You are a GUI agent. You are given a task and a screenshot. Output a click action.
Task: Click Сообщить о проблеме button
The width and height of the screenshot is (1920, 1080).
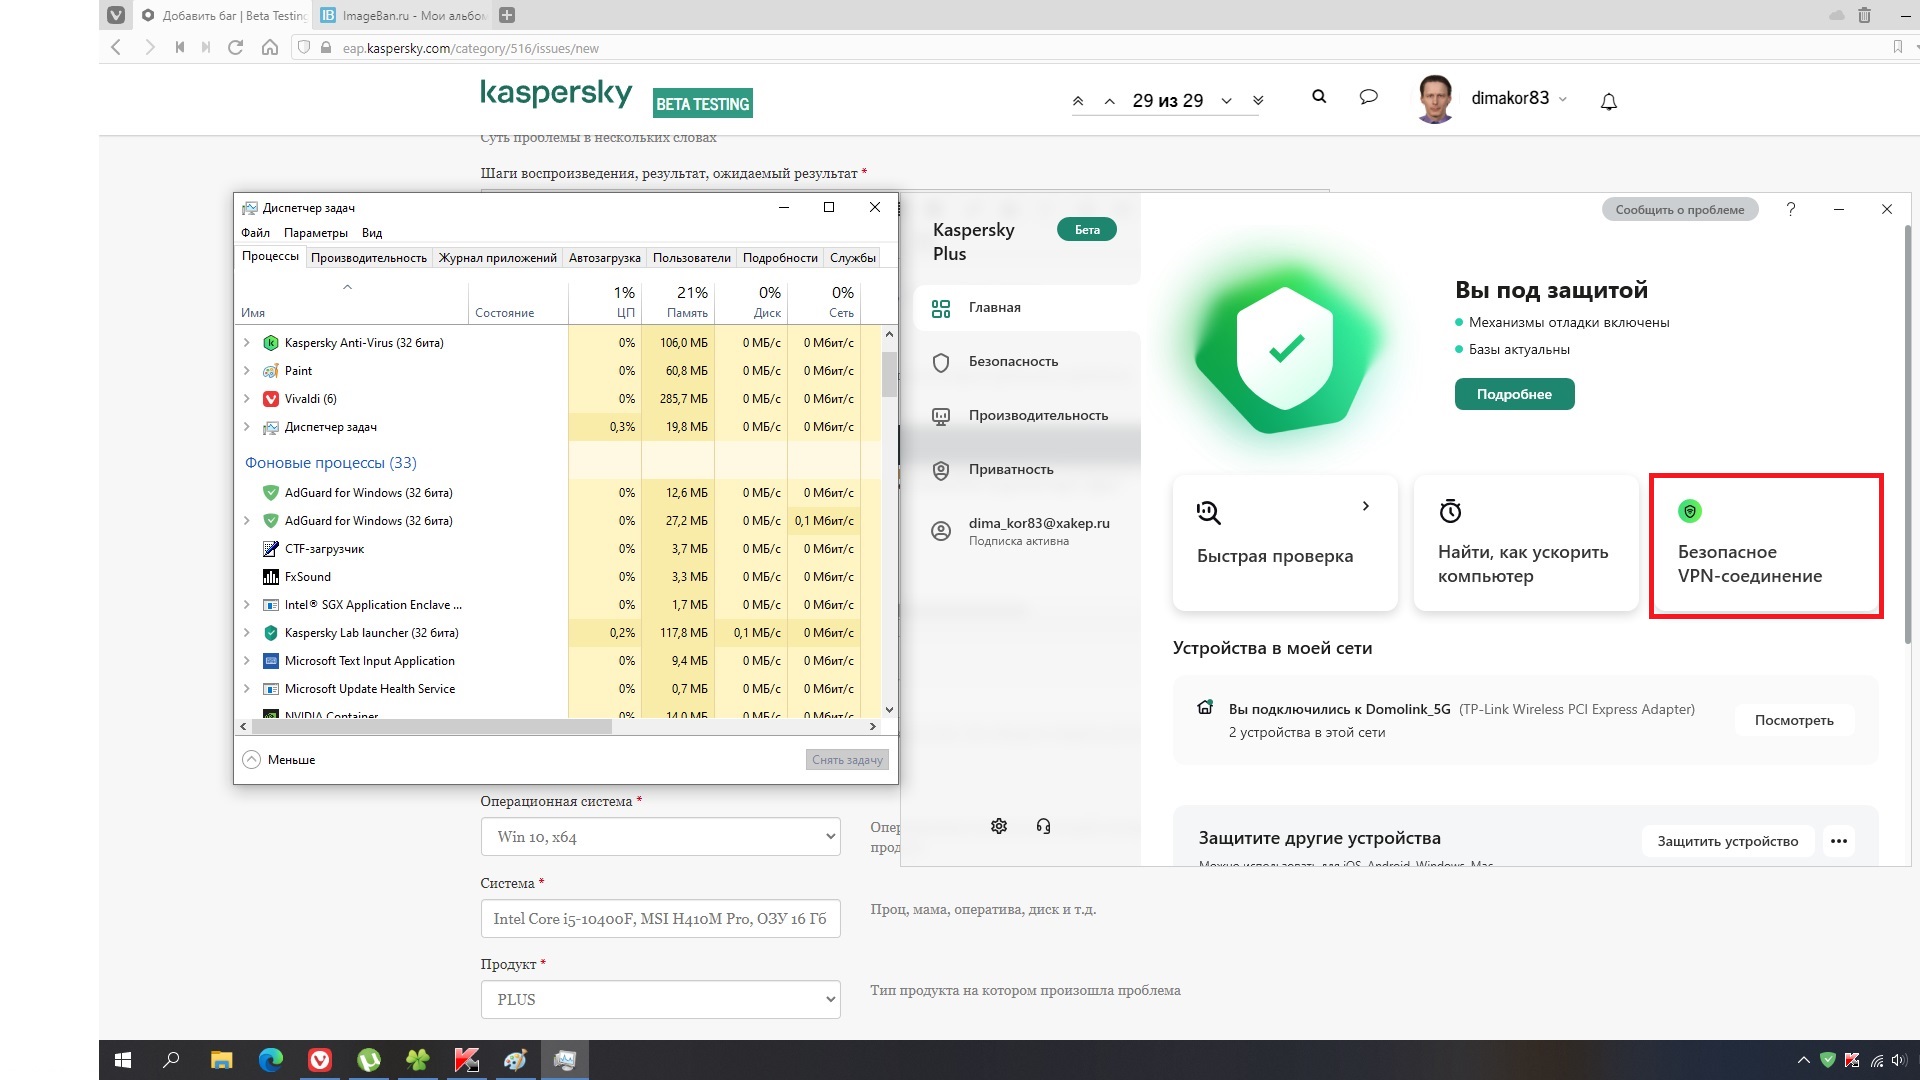coord(1679,209)
